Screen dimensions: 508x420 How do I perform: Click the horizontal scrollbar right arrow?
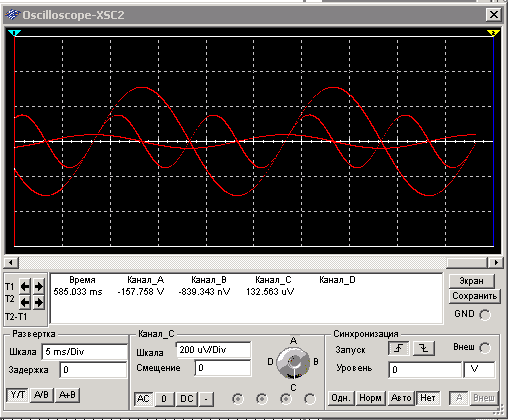coord(496,263)
